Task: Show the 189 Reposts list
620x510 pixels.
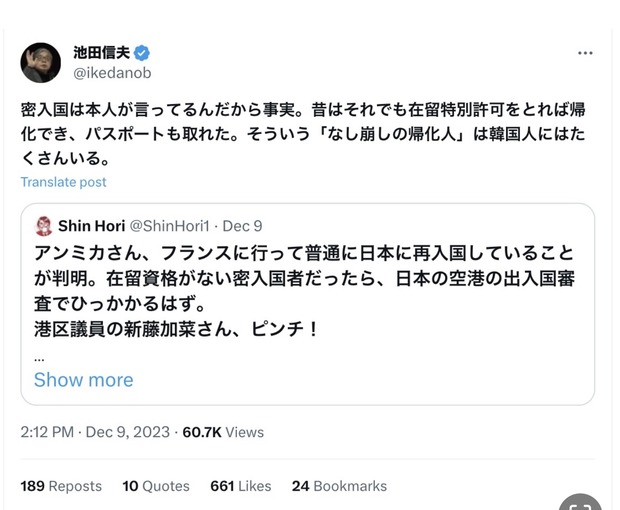Action: click(x=61, y=486)
